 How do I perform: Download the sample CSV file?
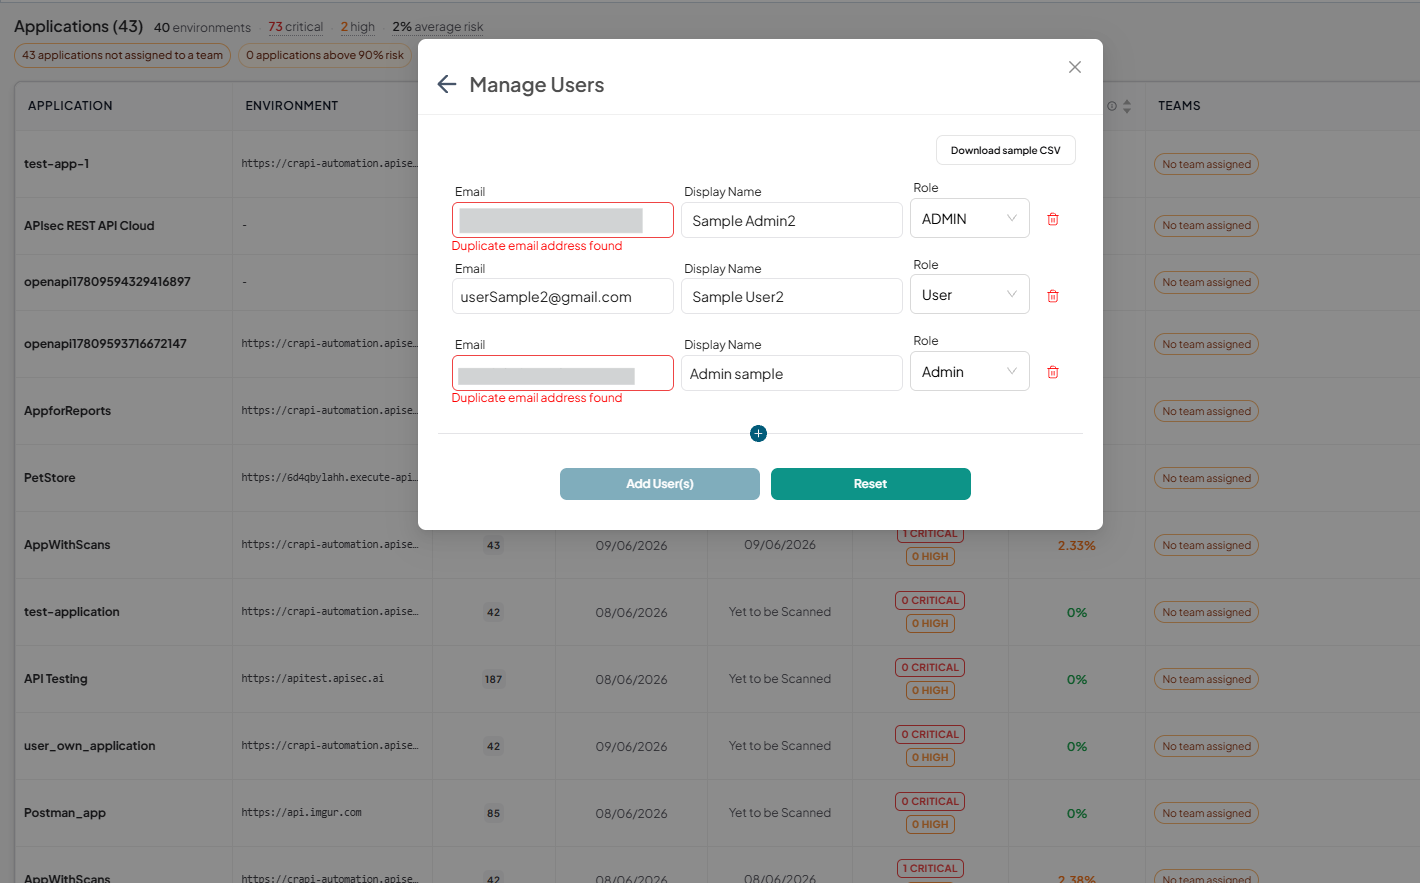click(x=1006, y=150)
